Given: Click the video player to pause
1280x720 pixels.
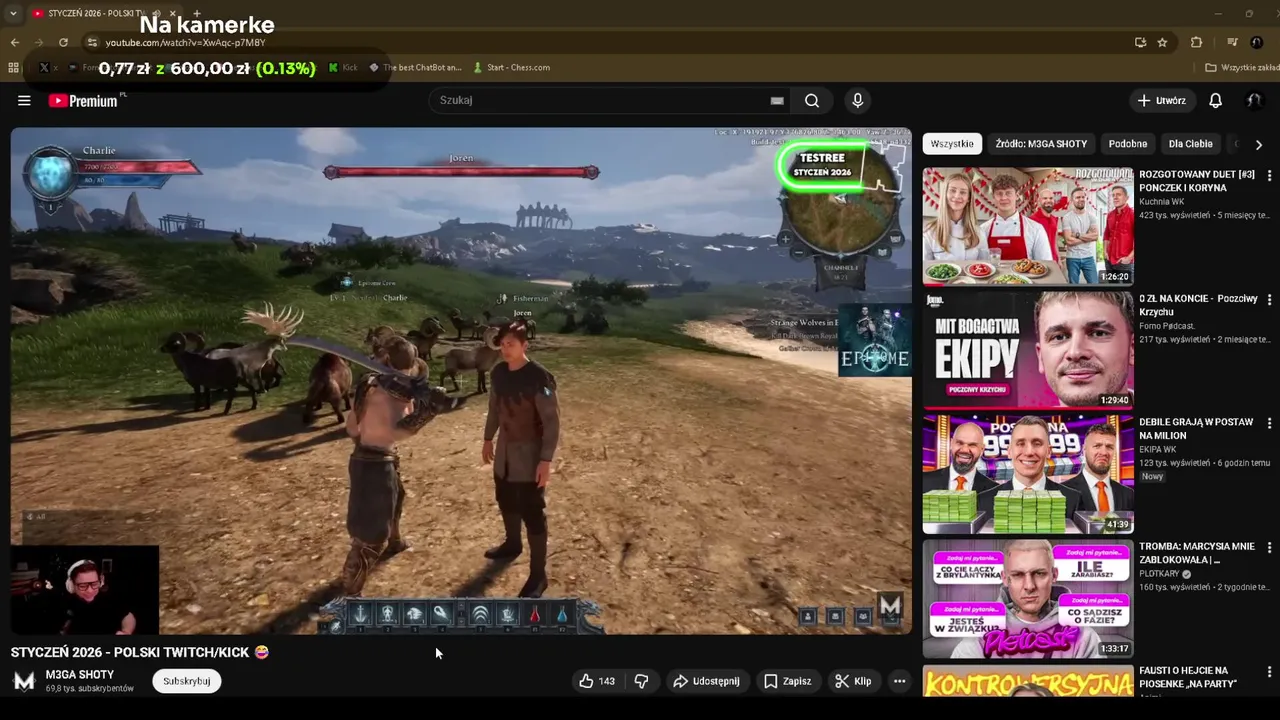Looking at the screenshot, I should tap(461, 380).
